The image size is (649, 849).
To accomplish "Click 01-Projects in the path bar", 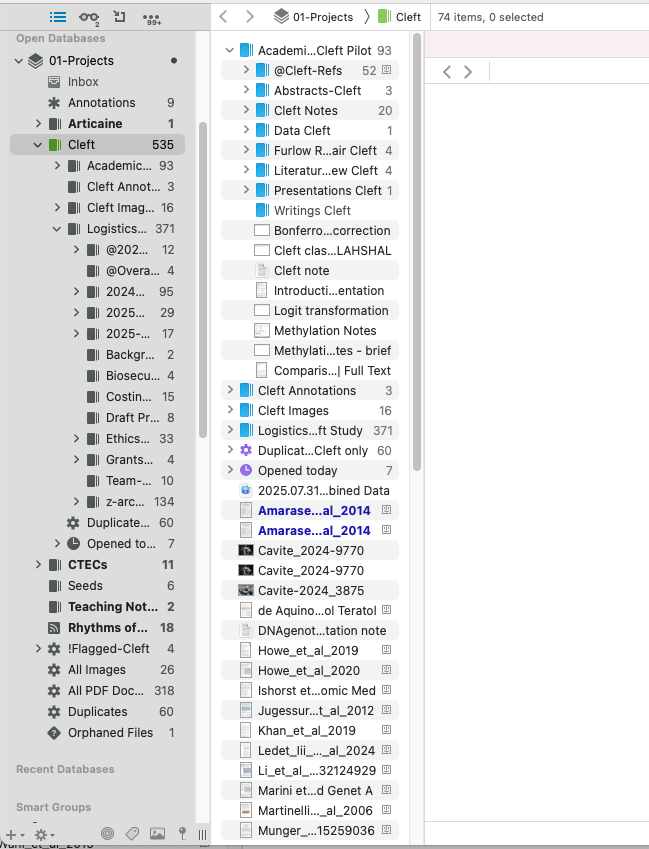I will [314, 17].
